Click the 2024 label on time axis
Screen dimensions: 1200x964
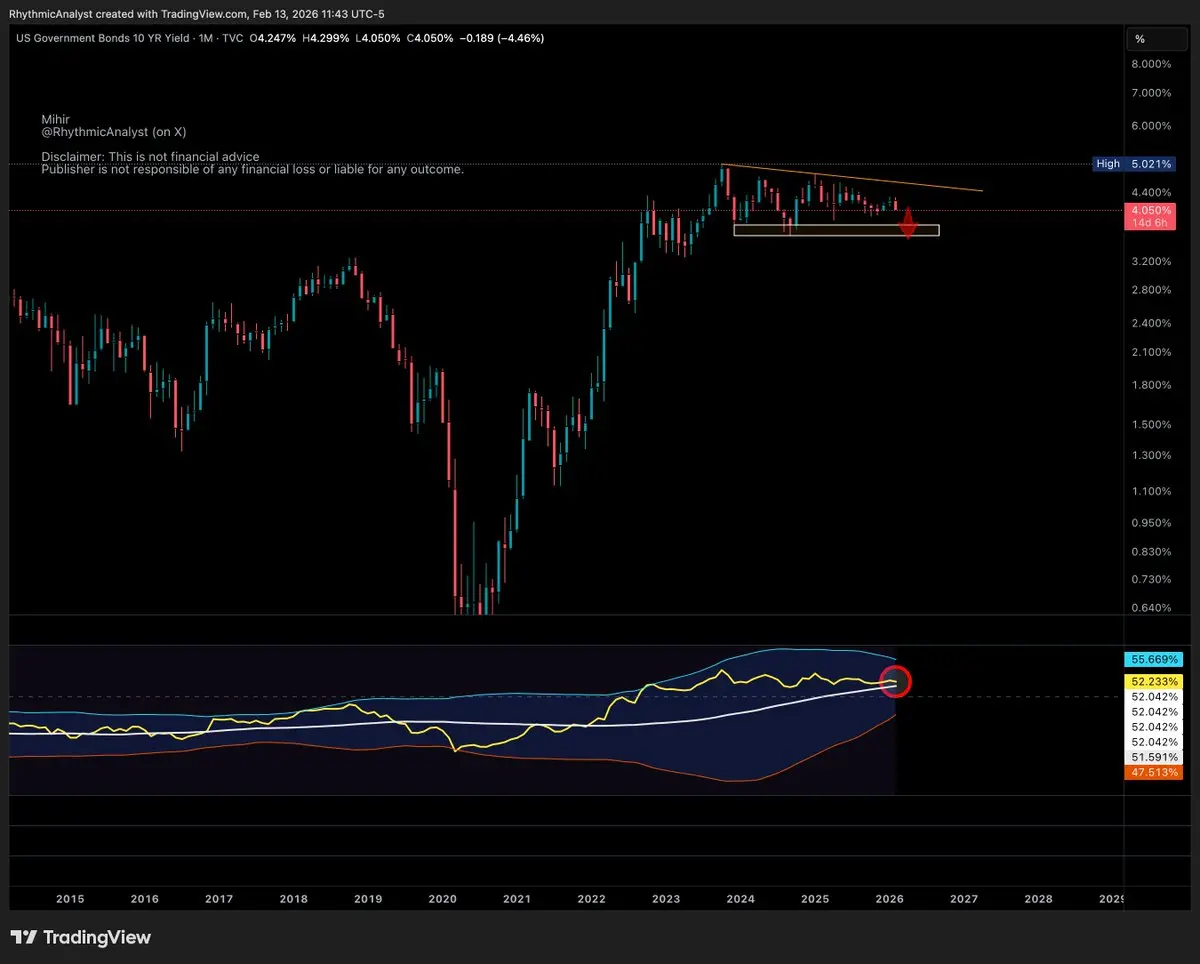coord(740,899)
